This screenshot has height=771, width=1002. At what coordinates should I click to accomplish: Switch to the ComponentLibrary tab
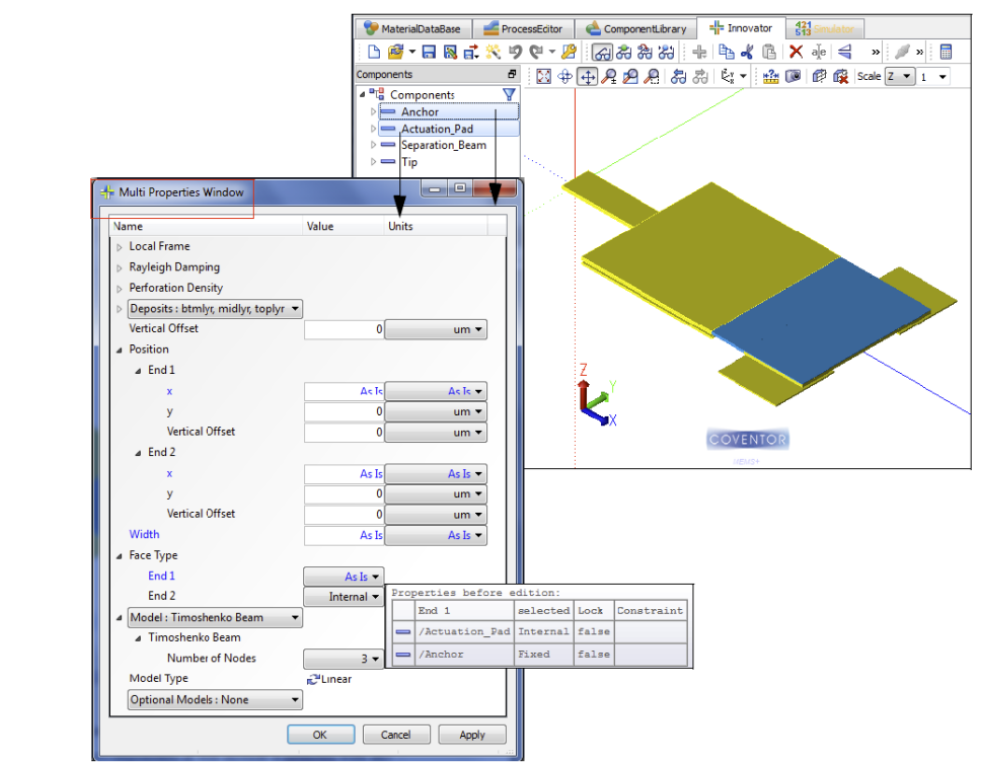pos(636,29)
